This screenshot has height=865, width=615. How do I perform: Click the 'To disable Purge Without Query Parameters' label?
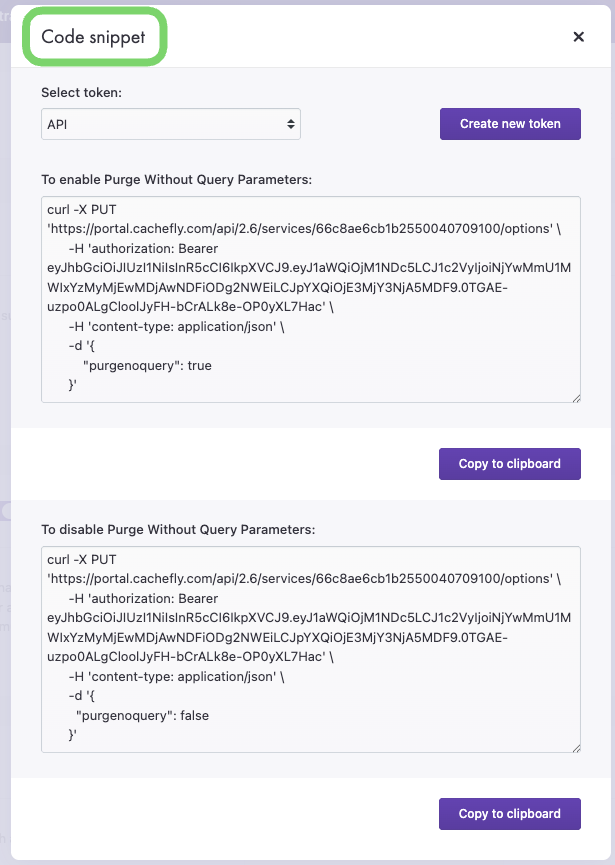[x=178, y=529]
